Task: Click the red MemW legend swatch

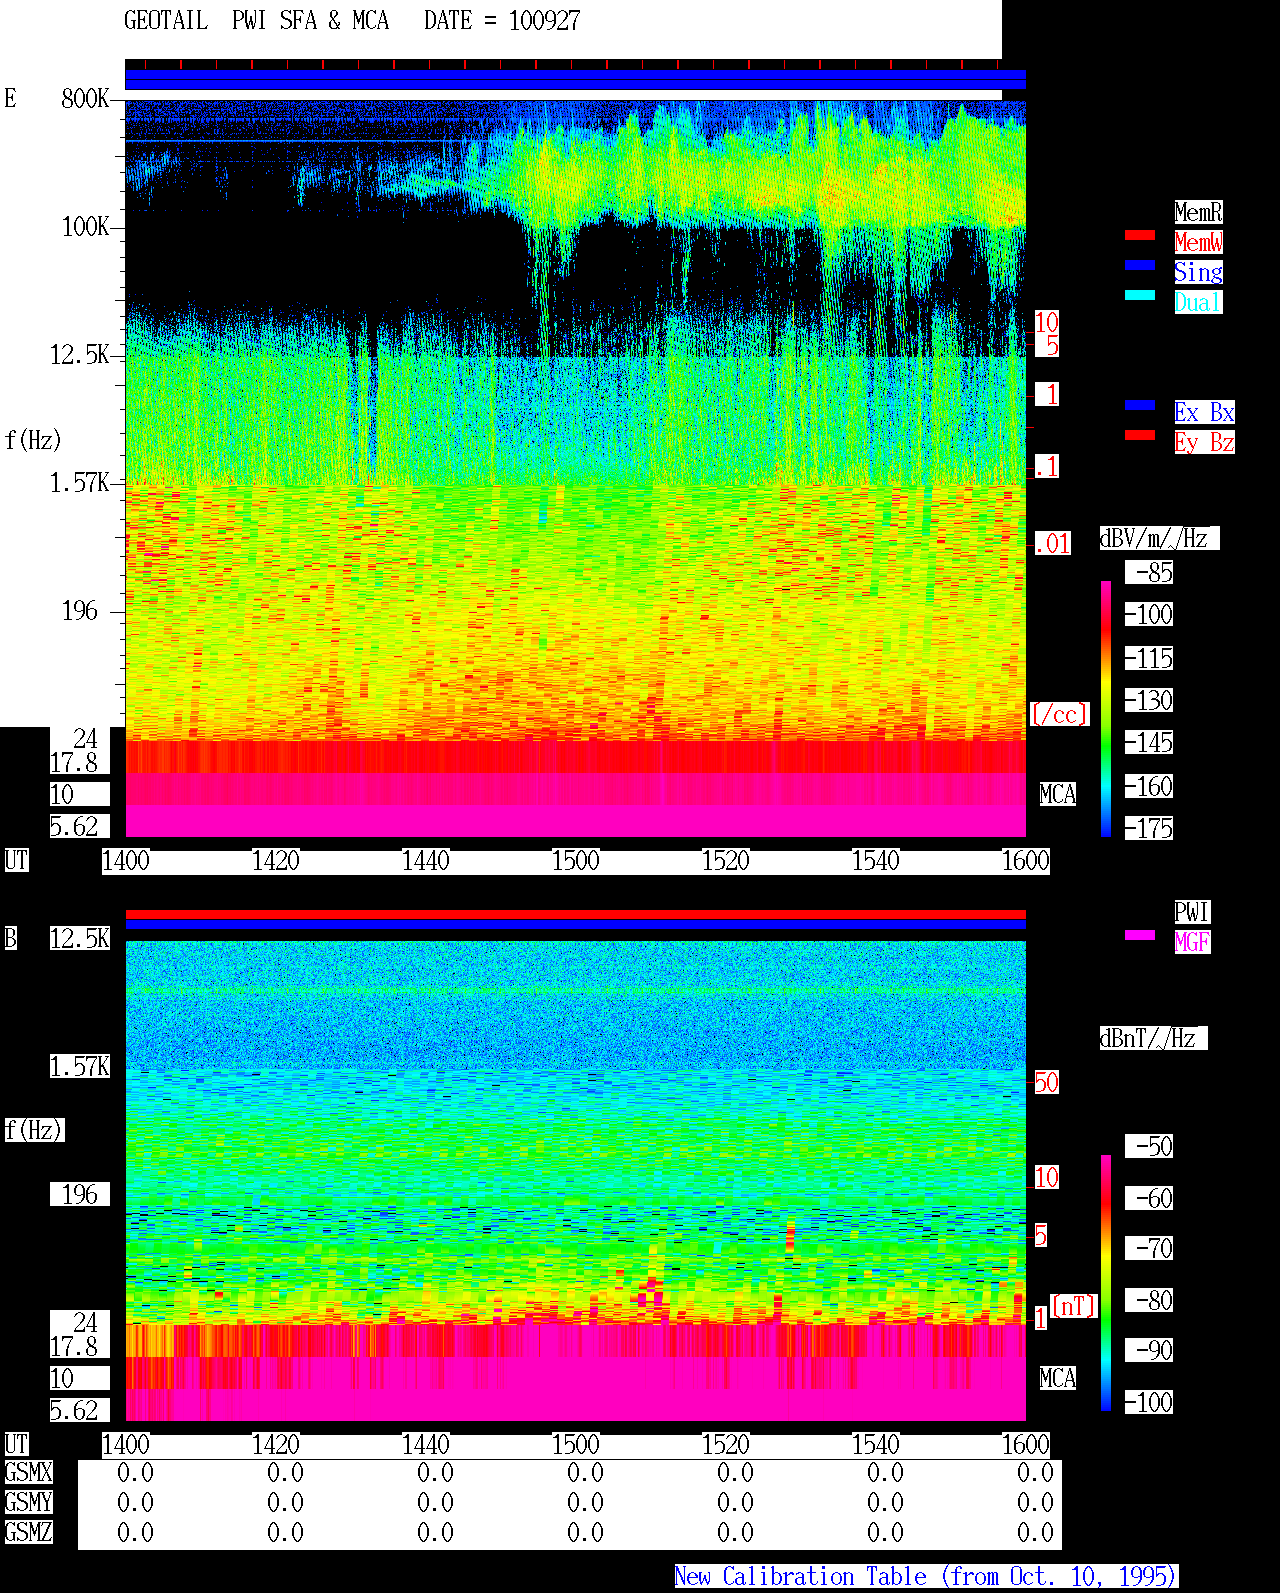Action: tap(1140, 235)
